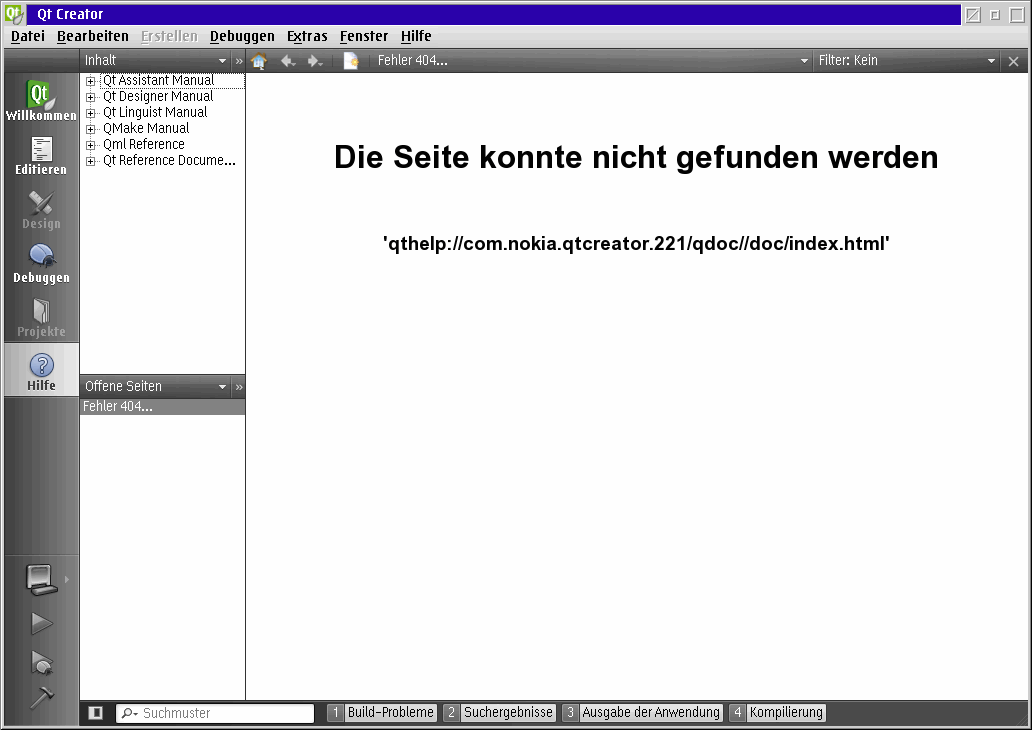Expand the Qt Designer Manual node

pos(91,97)
